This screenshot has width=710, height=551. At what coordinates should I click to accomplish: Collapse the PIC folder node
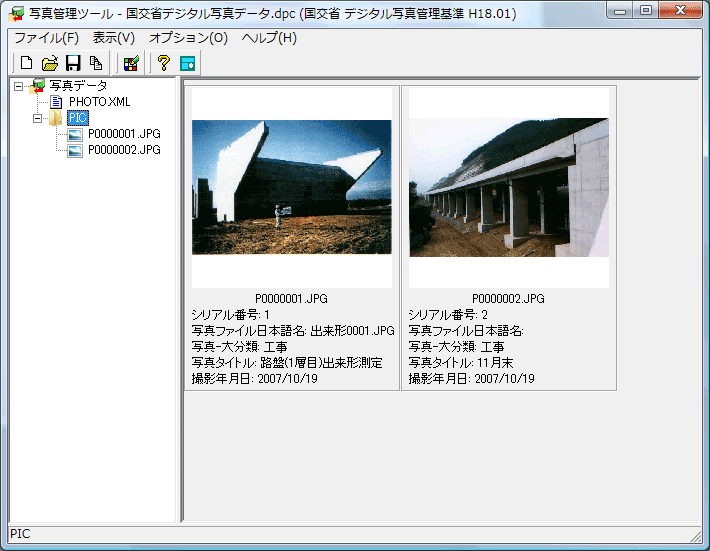tap(38, 119)
